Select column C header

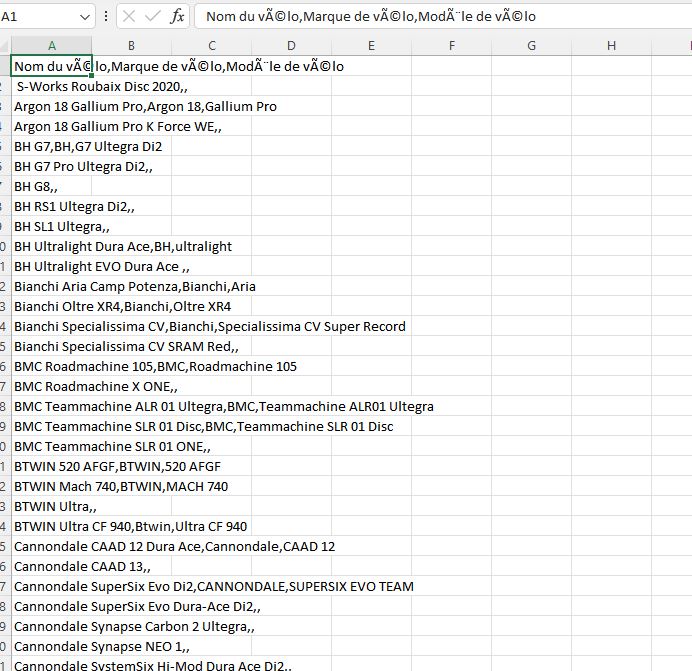211,45
